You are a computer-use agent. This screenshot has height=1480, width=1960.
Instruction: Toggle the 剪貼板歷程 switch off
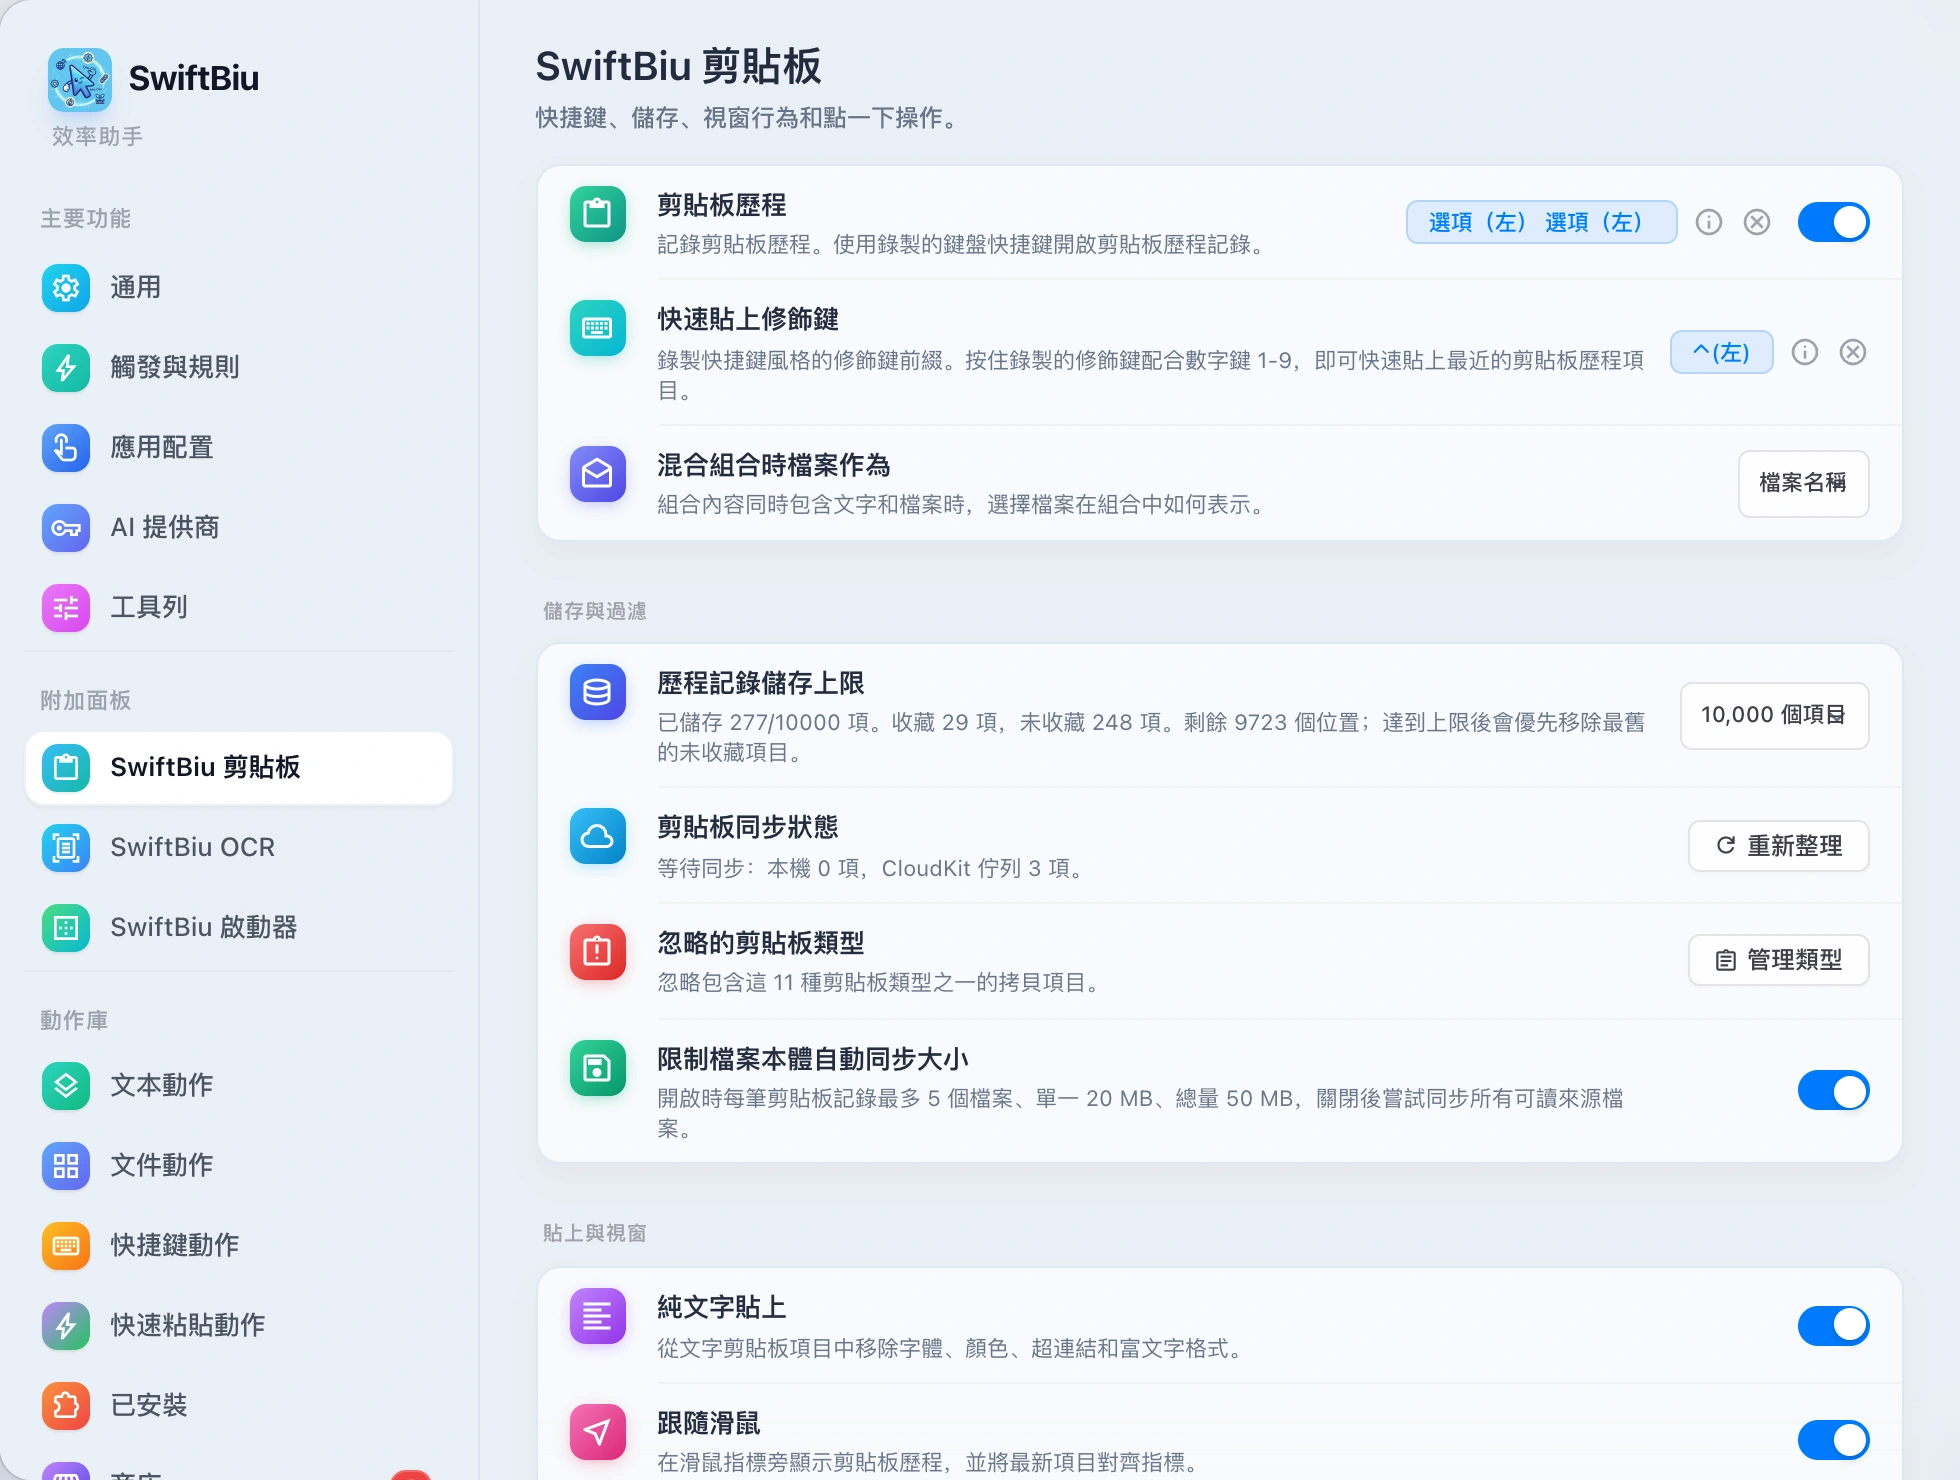click(x=1833, y=222)
